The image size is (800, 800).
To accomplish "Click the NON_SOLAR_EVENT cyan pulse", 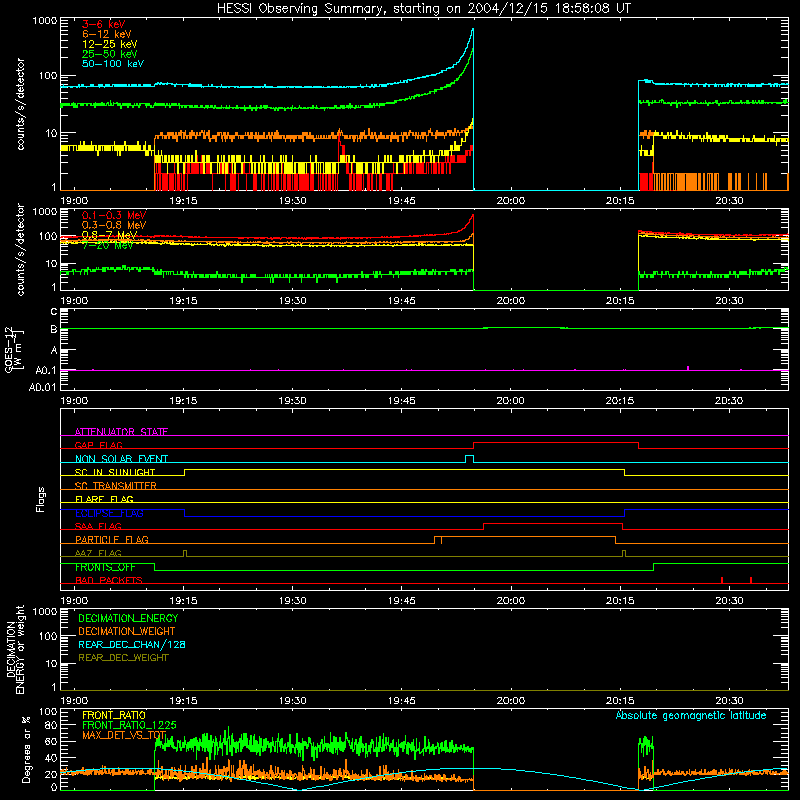I will point(469,458).
